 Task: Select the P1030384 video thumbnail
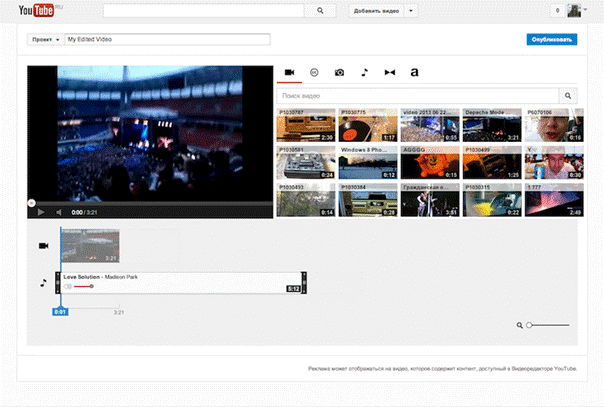368,200
